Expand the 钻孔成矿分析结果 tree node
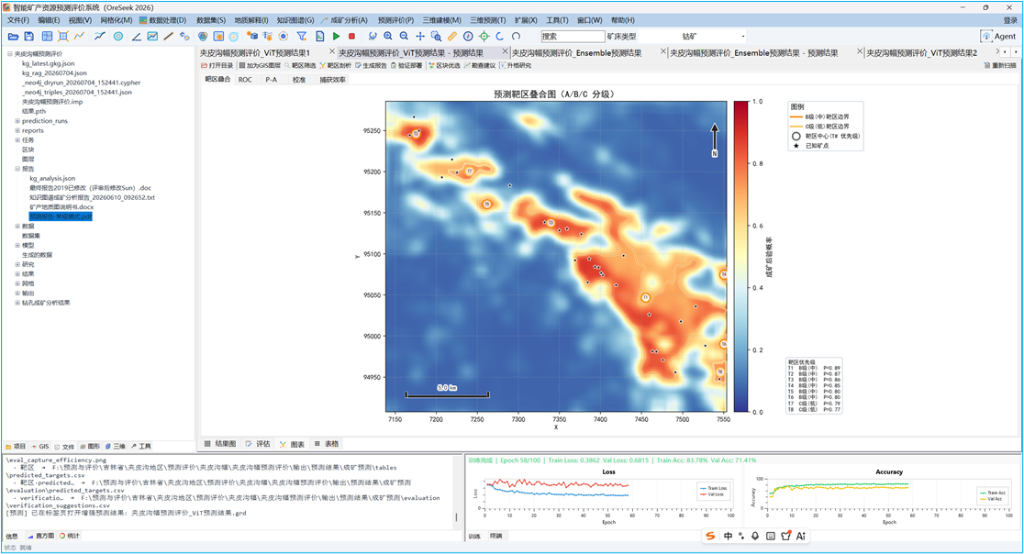Image resolution: width=1024 pixels, height=554 pixels. (x=18, y=302)
